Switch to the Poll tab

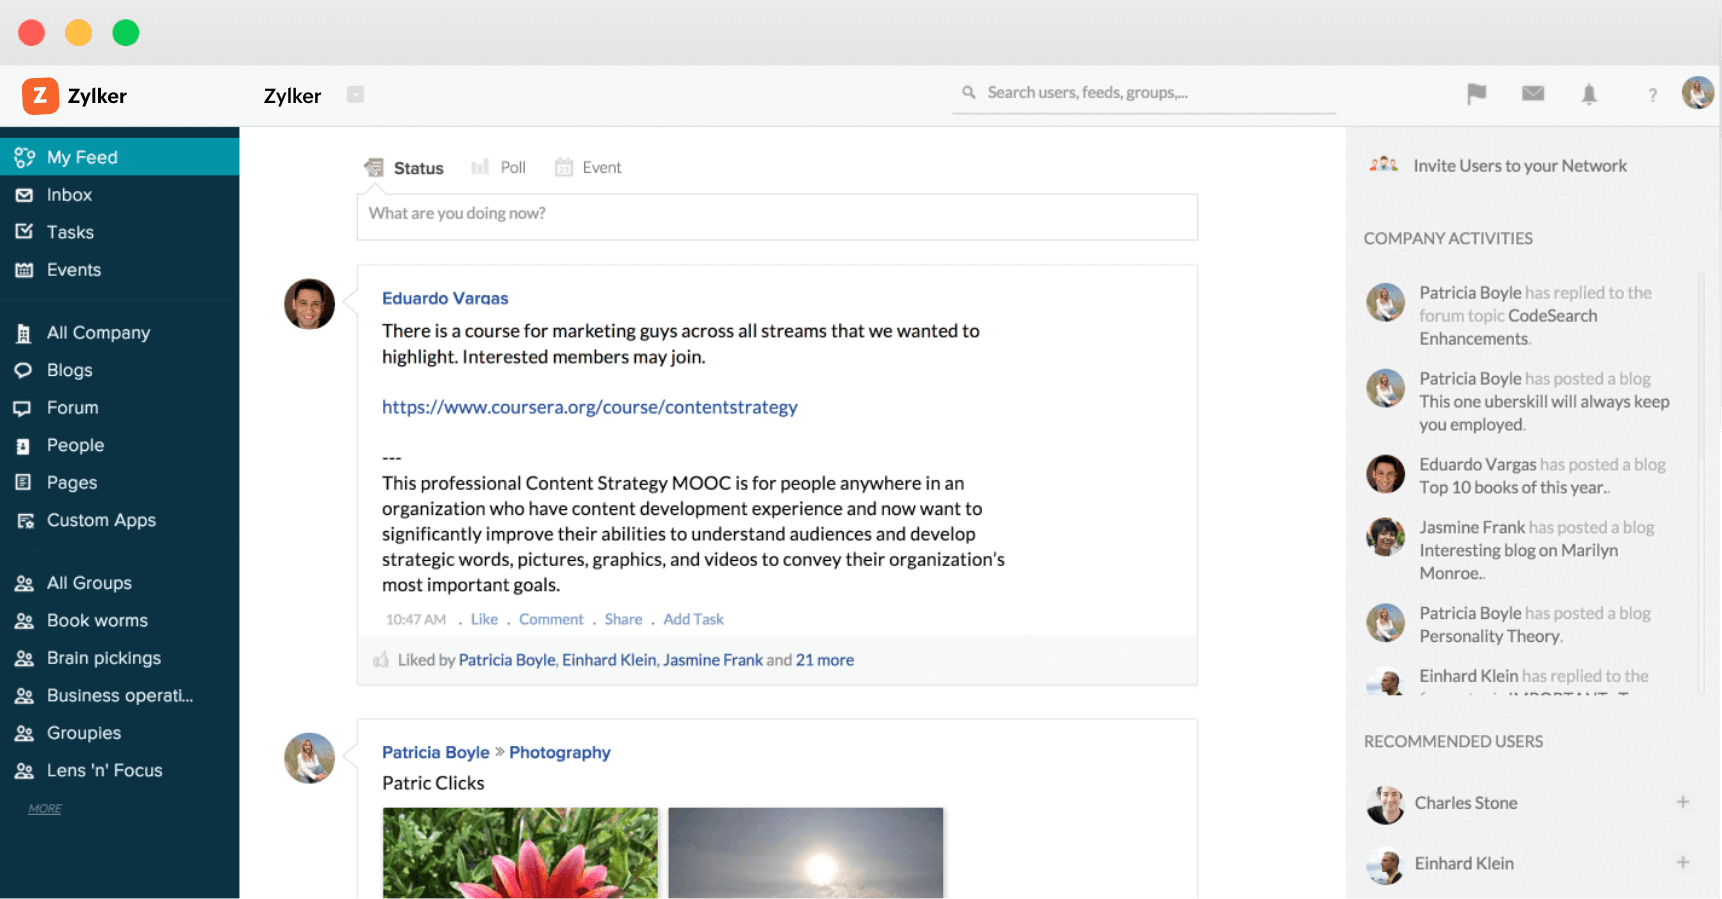(x=498, y=167)
